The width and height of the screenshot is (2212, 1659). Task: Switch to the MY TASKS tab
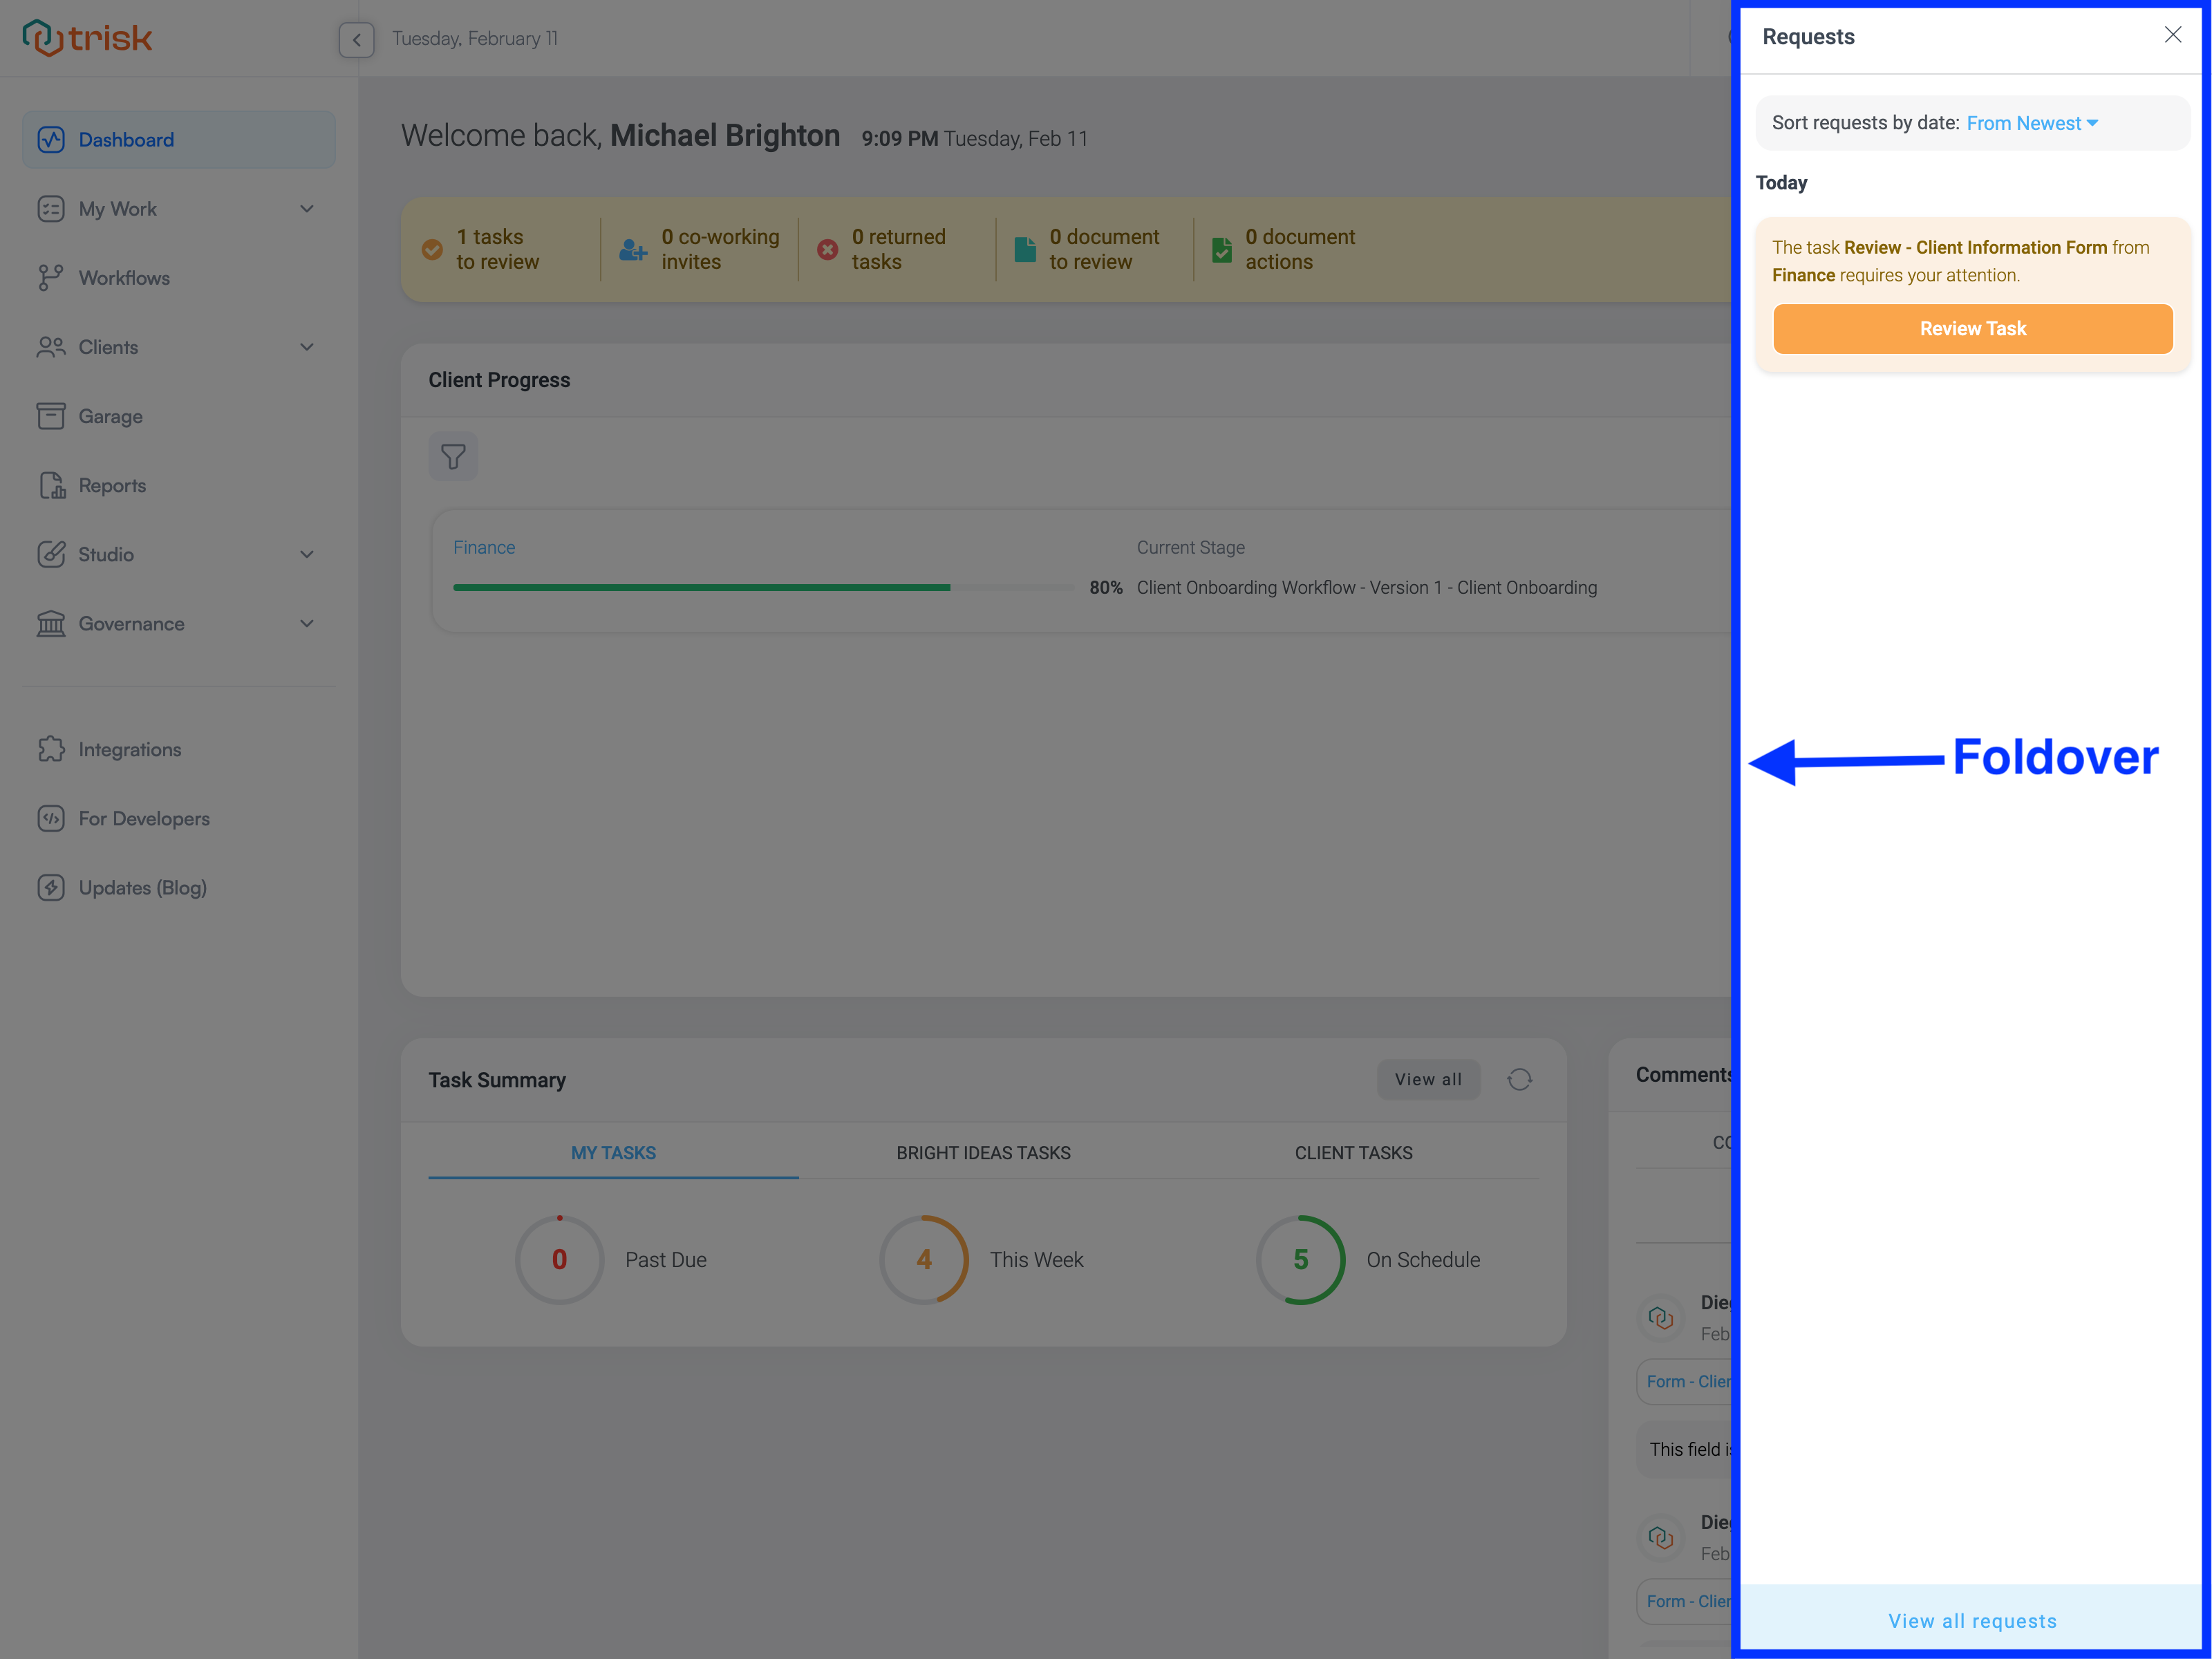pos(613,1153)
